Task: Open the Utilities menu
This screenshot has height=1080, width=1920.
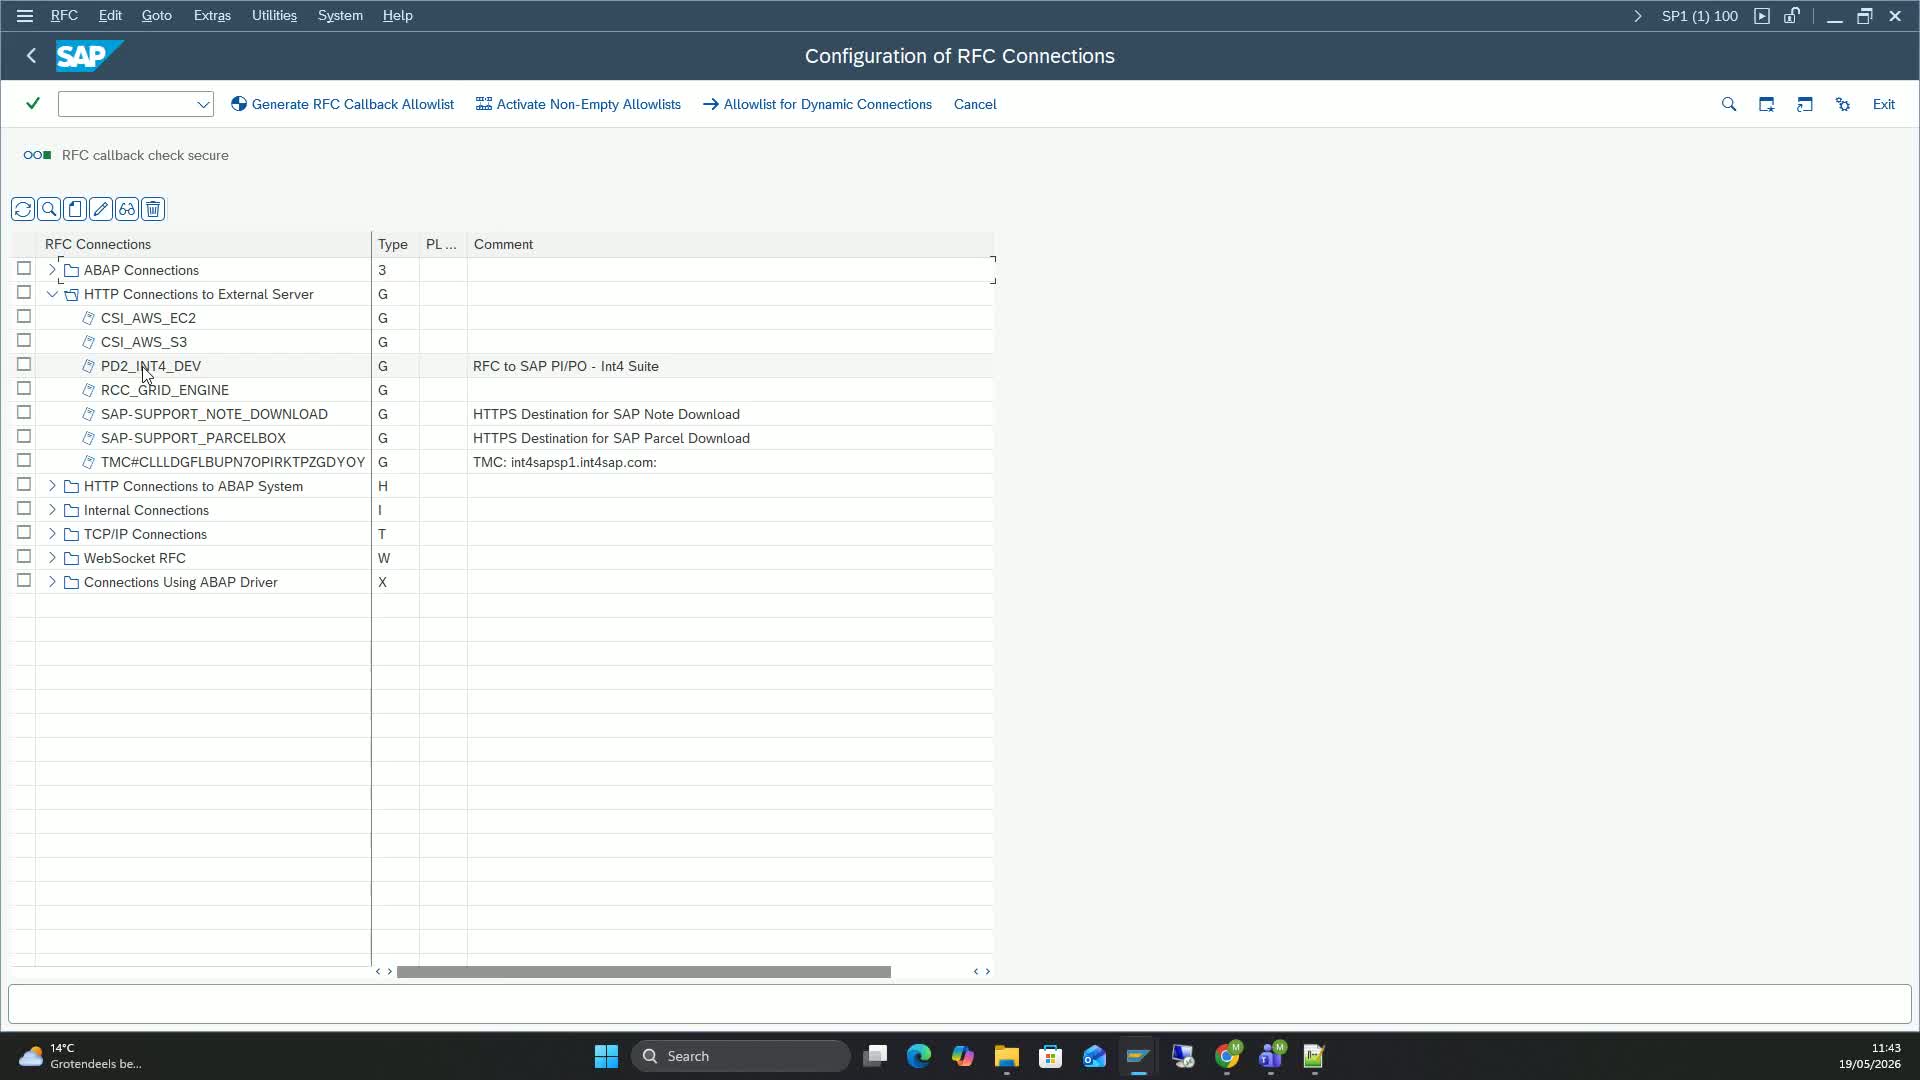Action: (274, 16)
